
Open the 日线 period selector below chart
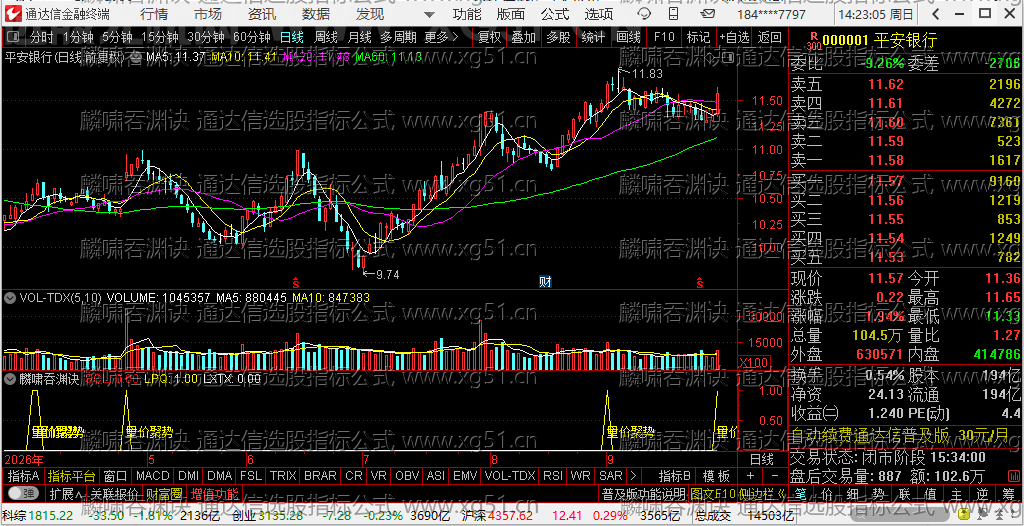(x=761, y=459)
